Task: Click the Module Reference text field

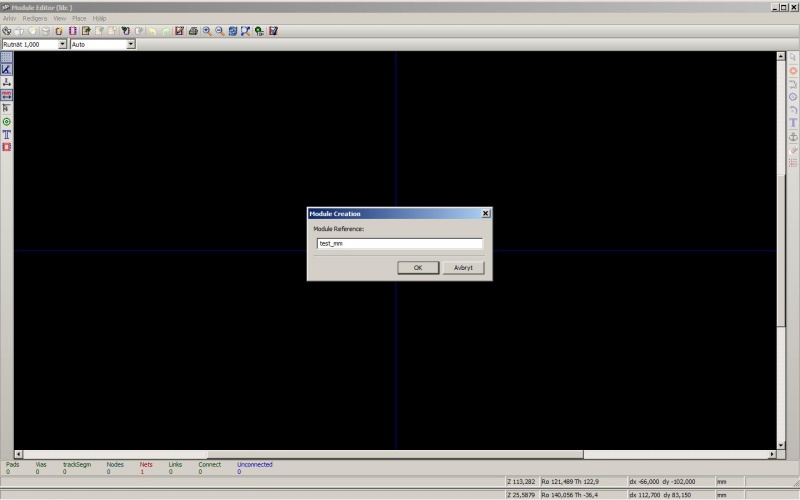Action: (x=398, y=243)
